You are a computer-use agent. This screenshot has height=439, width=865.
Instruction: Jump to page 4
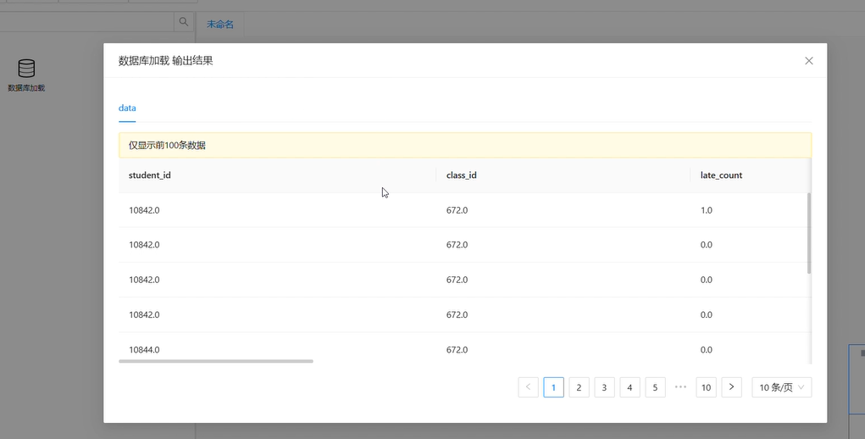[629, 387]
